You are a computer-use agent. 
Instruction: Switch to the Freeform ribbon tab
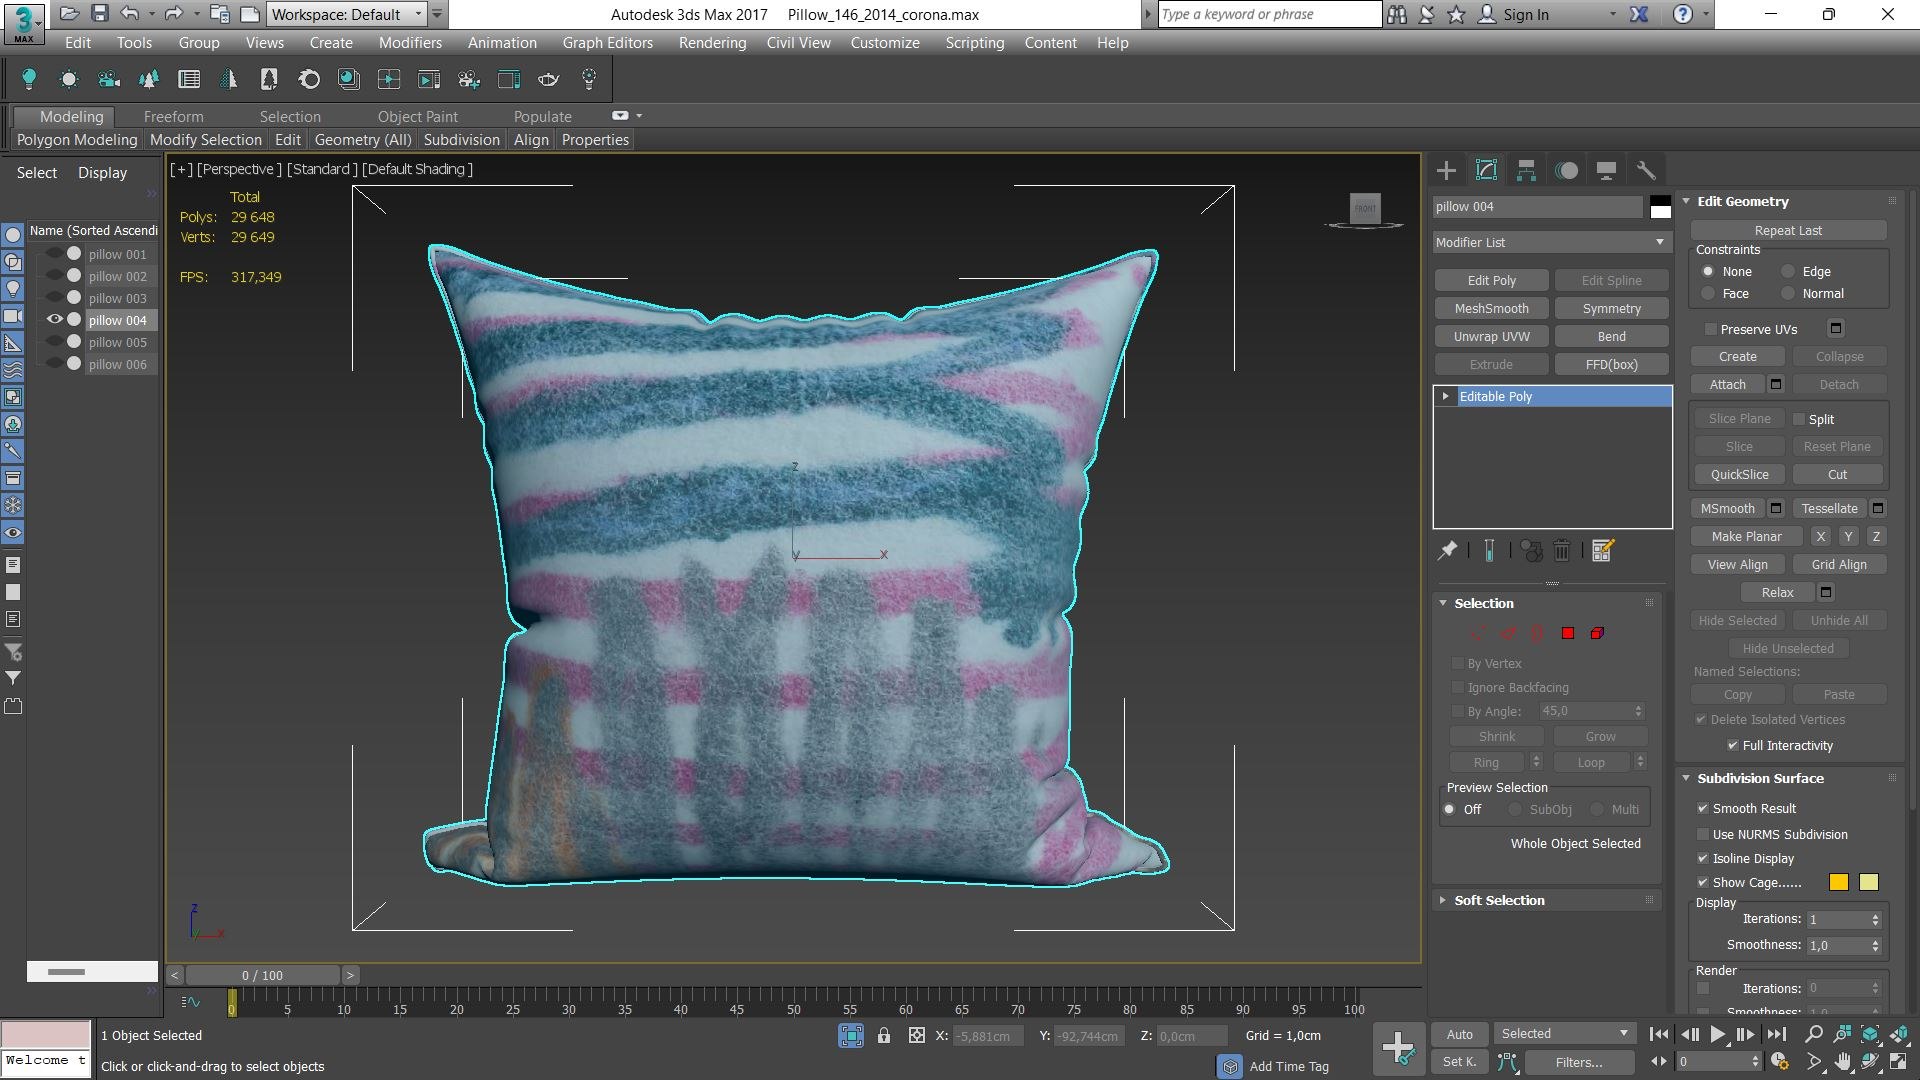point(173,117)
